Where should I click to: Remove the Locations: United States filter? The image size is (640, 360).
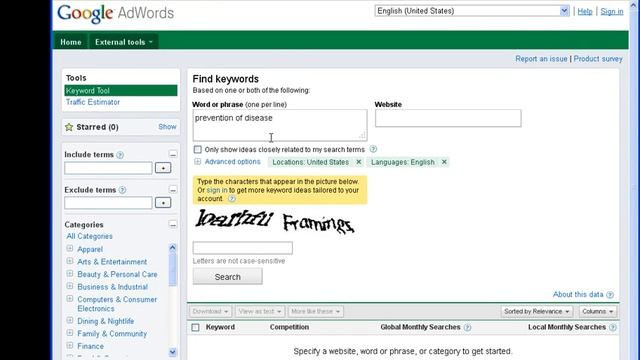[359, 162]
